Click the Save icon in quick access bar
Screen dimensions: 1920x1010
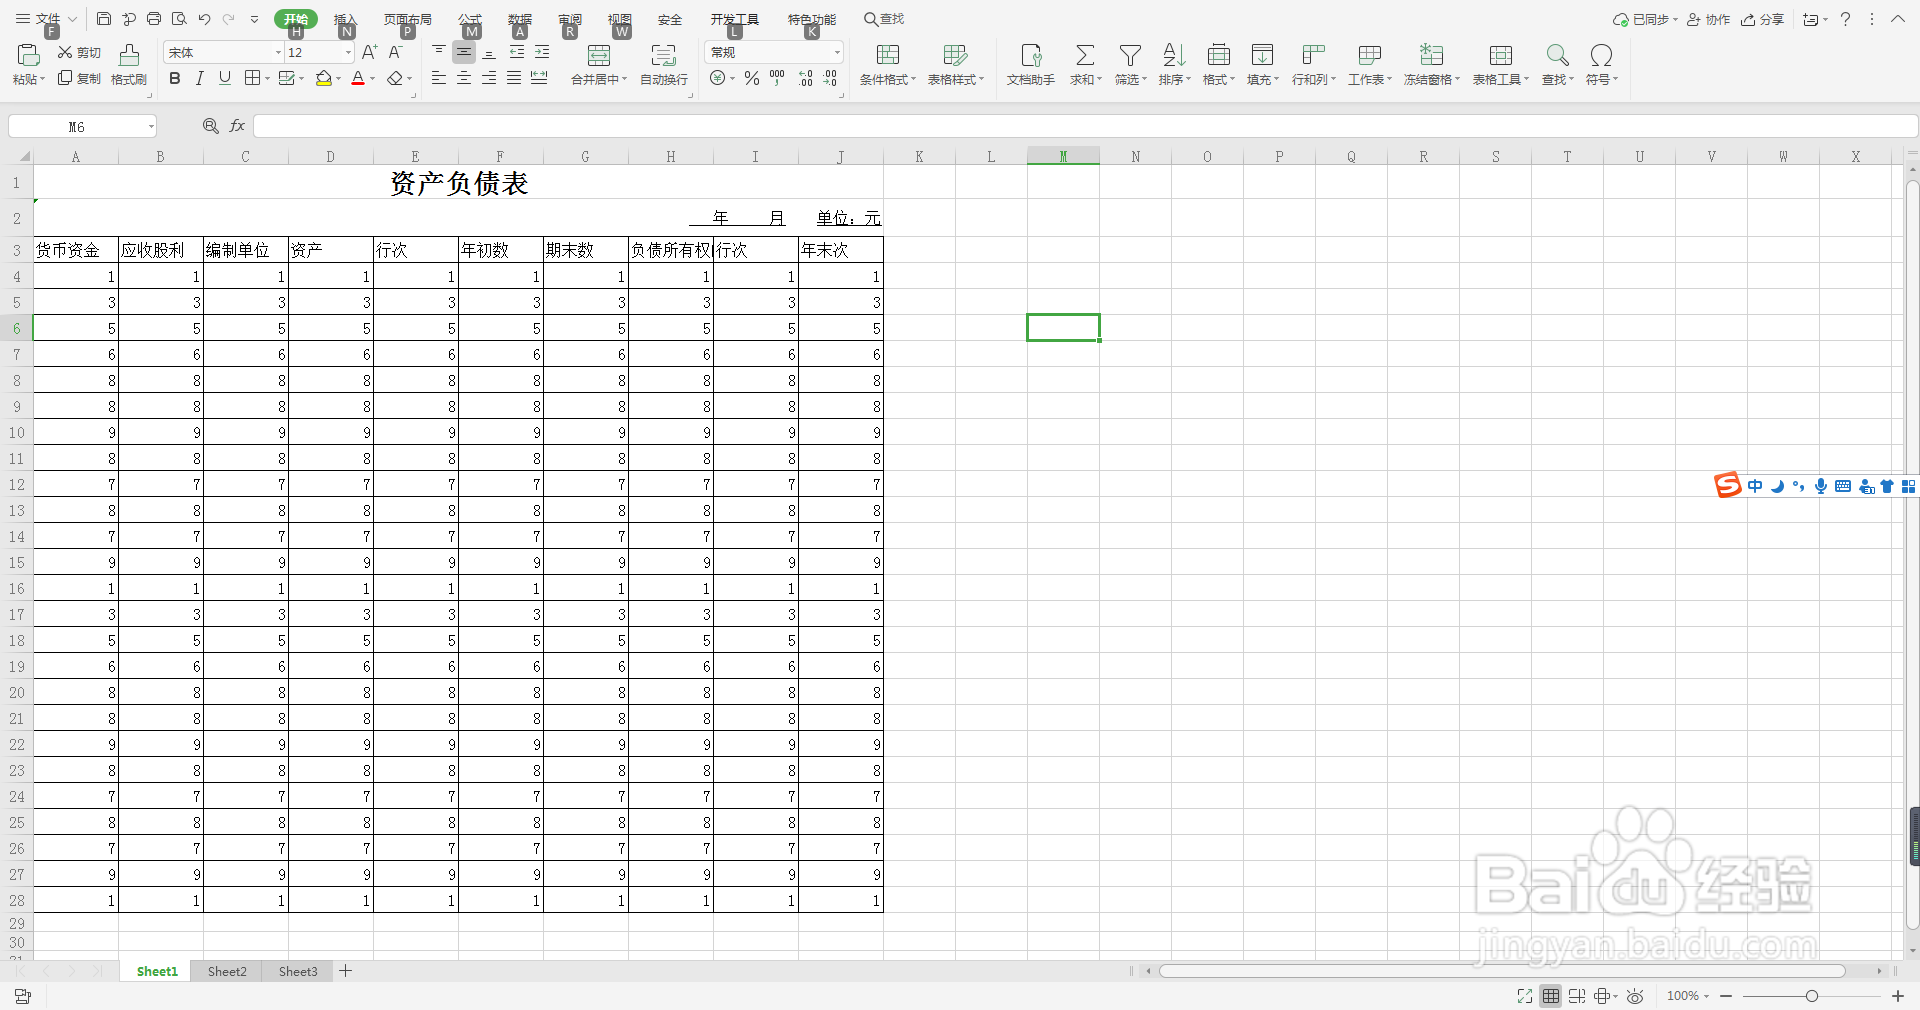[104, 19]
